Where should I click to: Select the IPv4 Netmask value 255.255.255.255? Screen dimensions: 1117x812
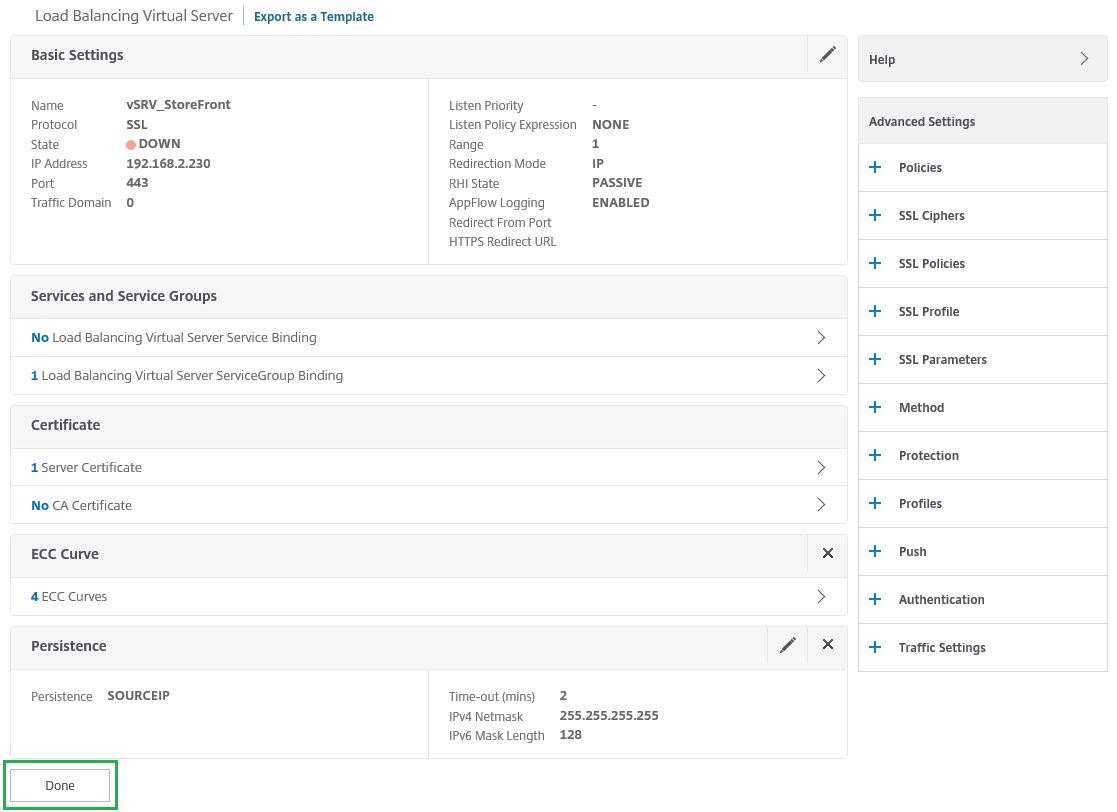[x=609, y=715]
